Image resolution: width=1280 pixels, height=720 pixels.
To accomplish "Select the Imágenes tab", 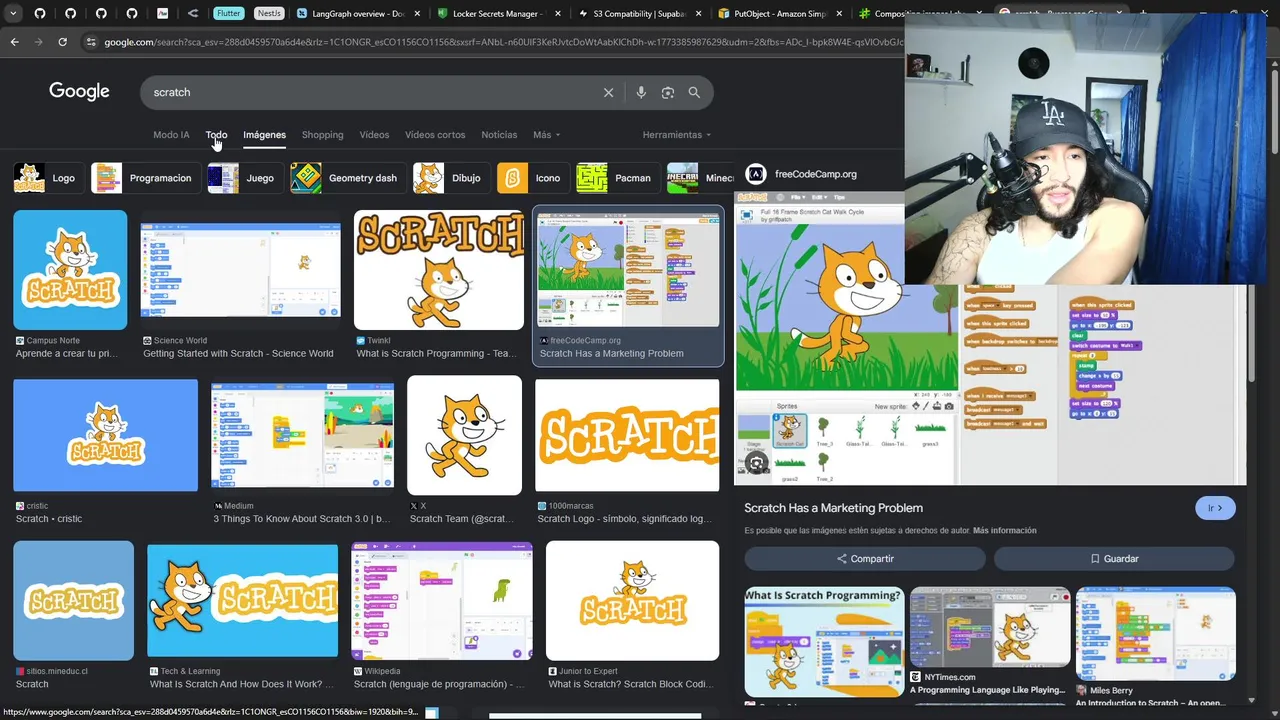I will point(264,135).
